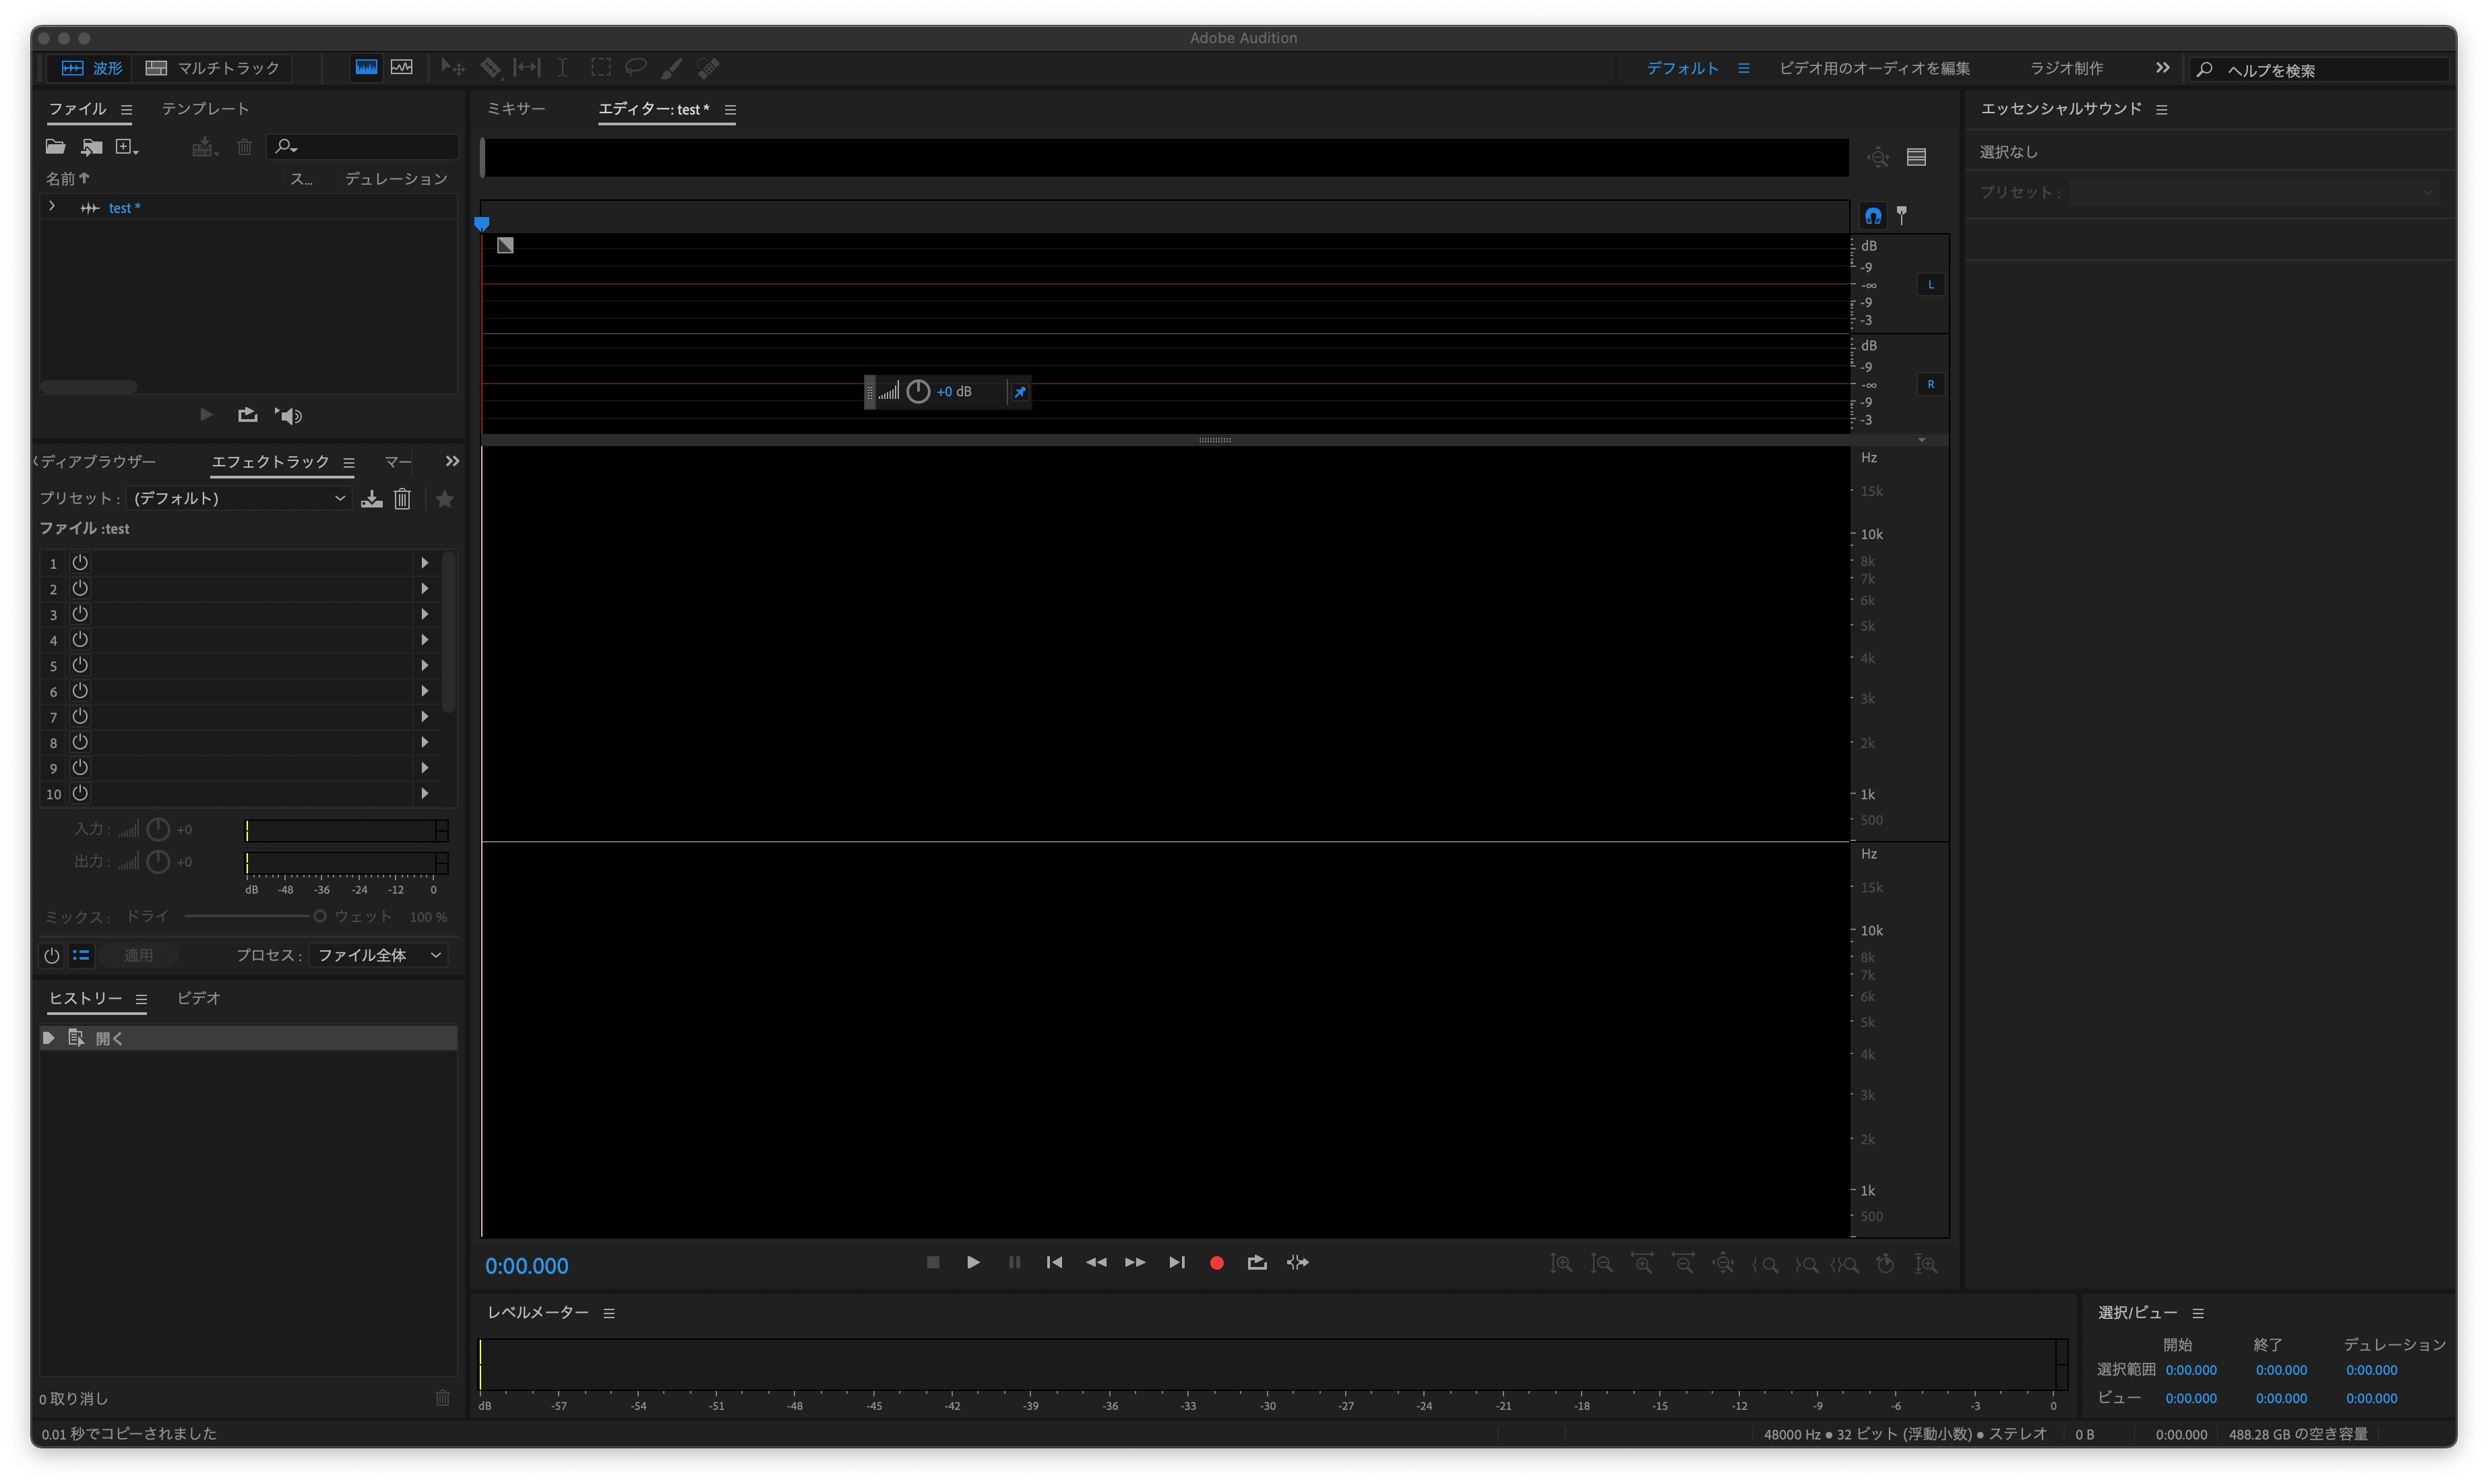Expand the test file tree row

(52, 207)
